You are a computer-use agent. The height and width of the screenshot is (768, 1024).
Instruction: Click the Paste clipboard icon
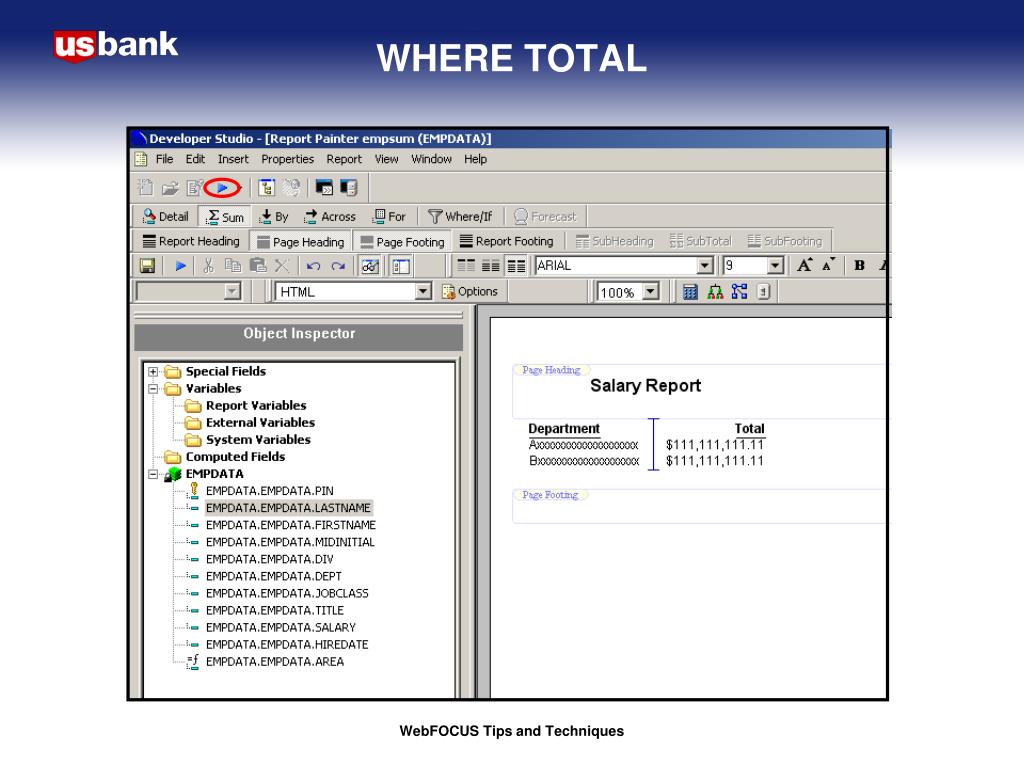click(258, 266)
